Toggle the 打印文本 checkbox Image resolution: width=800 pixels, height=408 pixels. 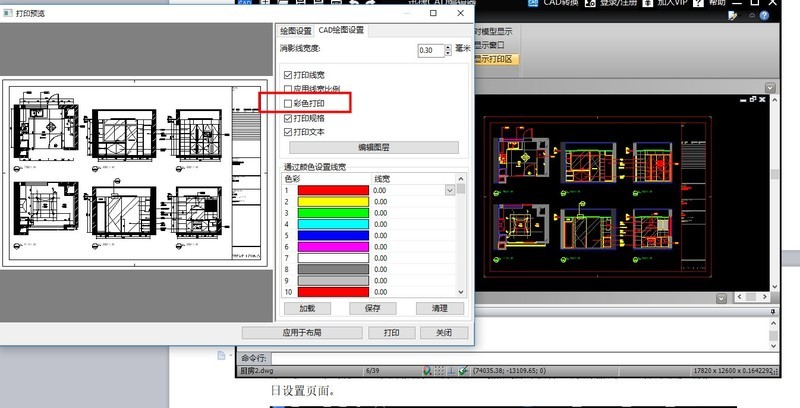289,131
